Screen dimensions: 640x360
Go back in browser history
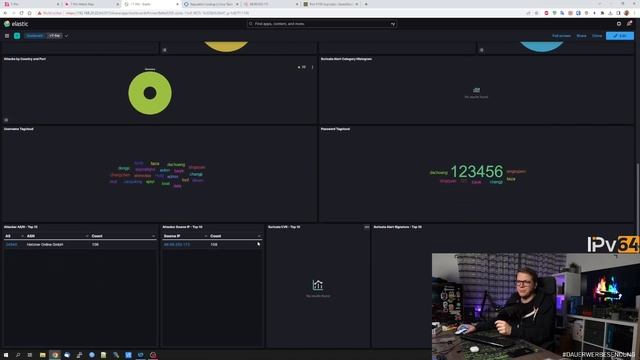coord(5,13)
